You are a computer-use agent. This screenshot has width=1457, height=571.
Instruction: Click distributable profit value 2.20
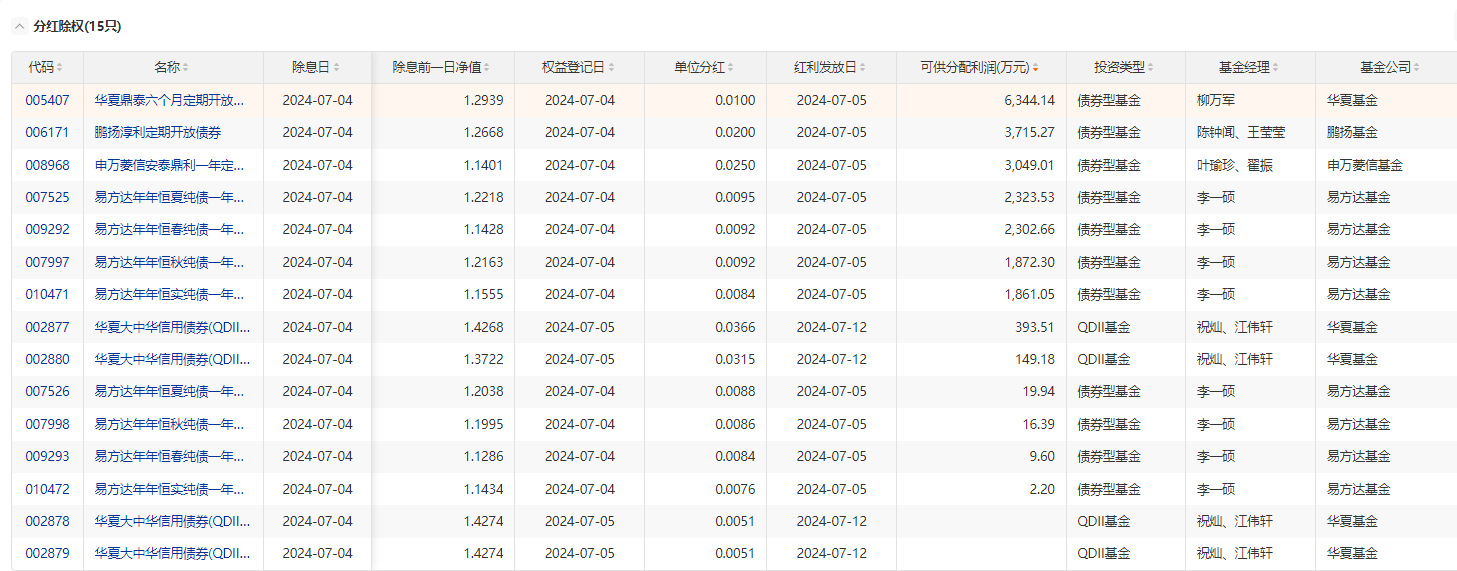pos(1042,489)
